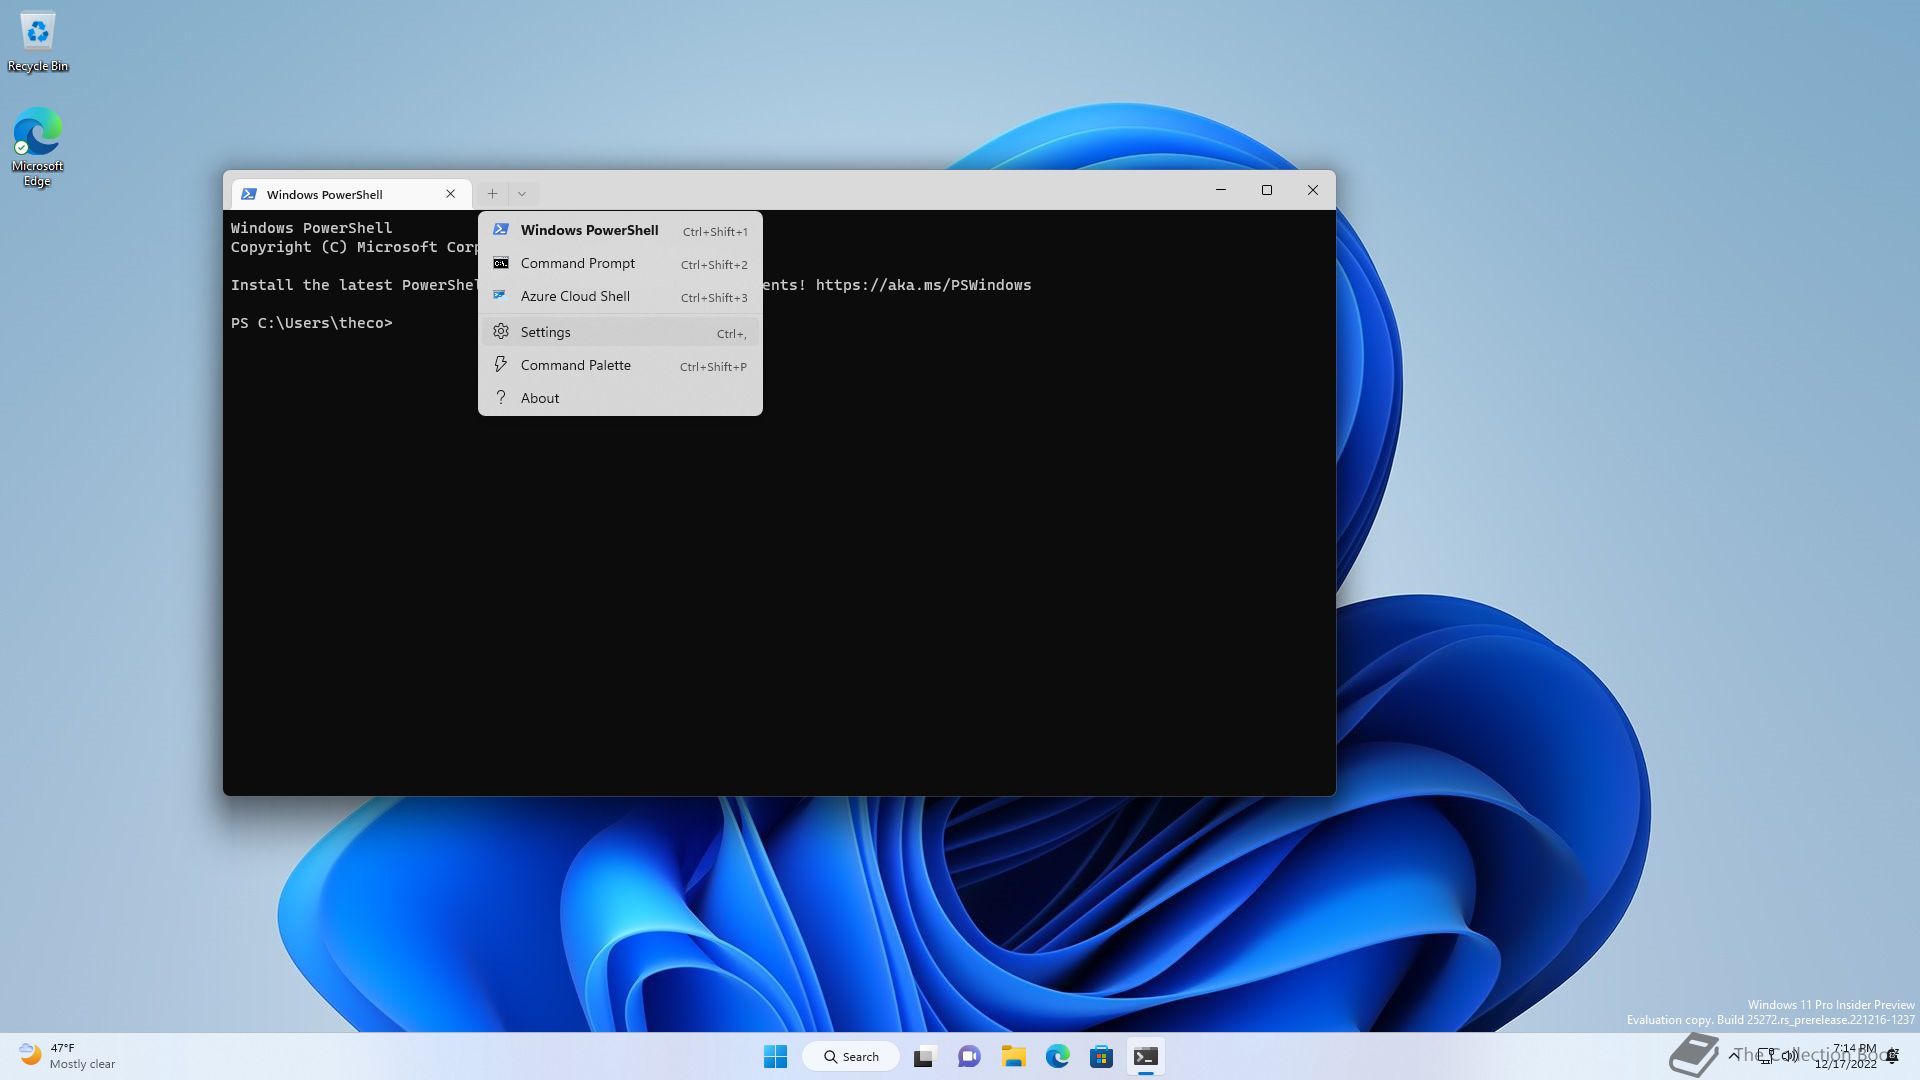Open a new tab with the plus button

coord(492,194)
